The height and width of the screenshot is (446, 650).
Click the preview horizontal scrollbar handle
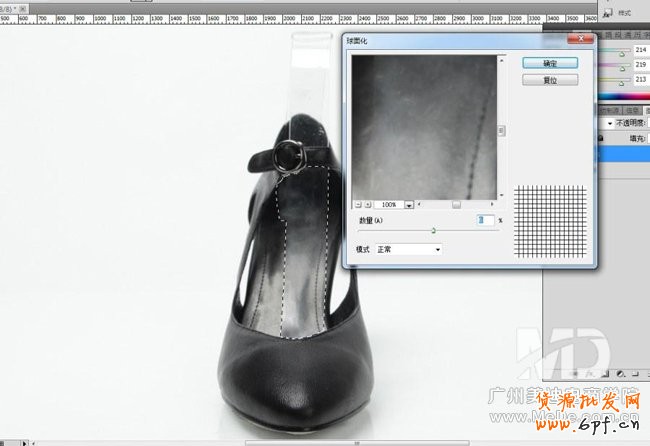(x=456, y=203)
